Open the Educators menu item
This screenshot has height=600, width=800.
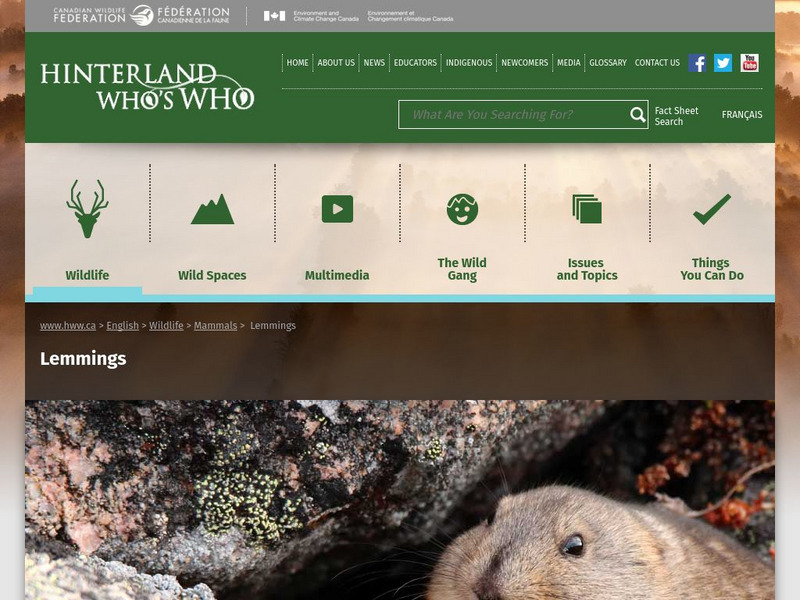415,63
